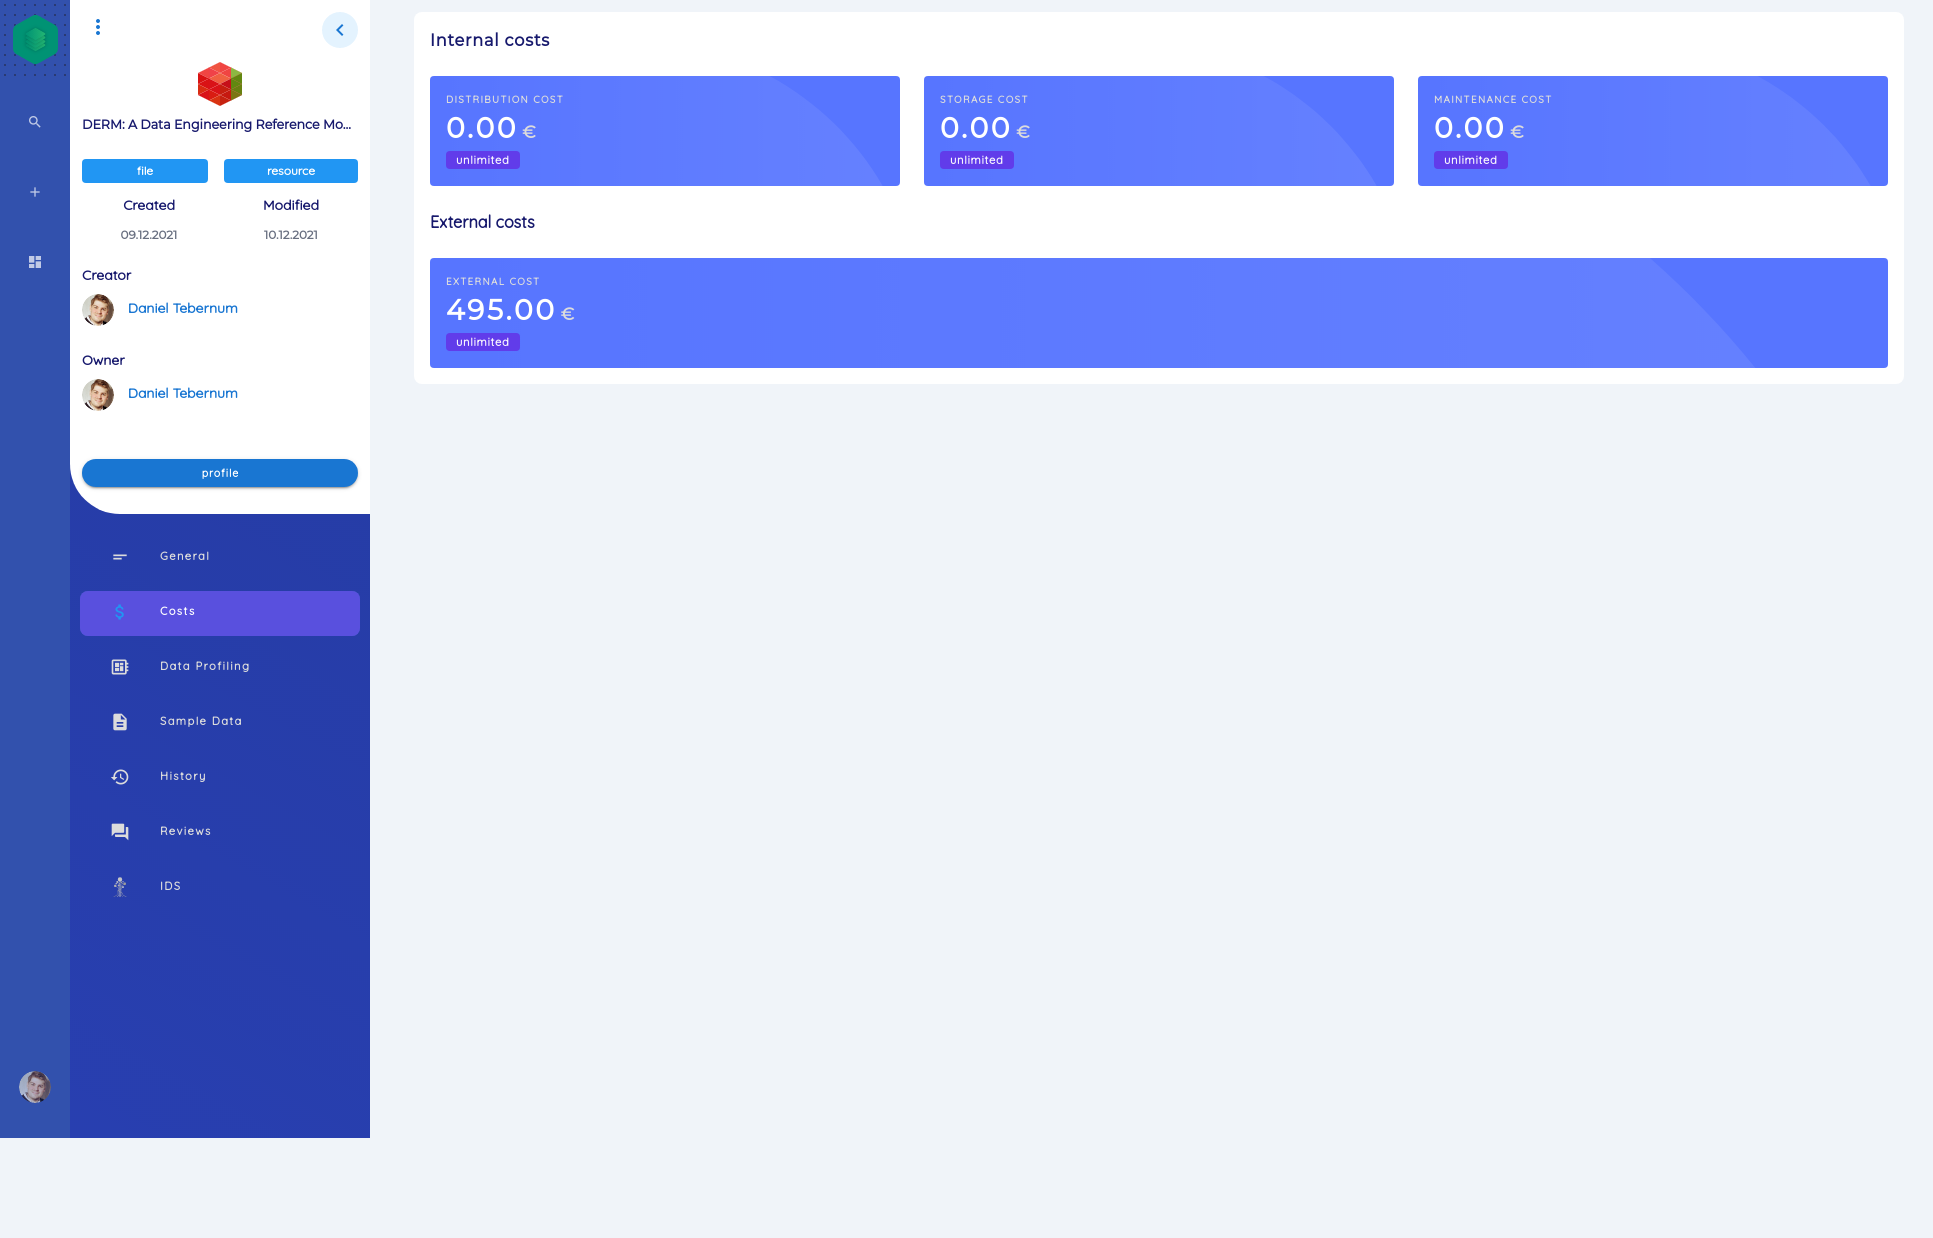1933x1238 pixels.
Task: Expand the left sidebar collapse arrow
Action: (x=340, y=28)
